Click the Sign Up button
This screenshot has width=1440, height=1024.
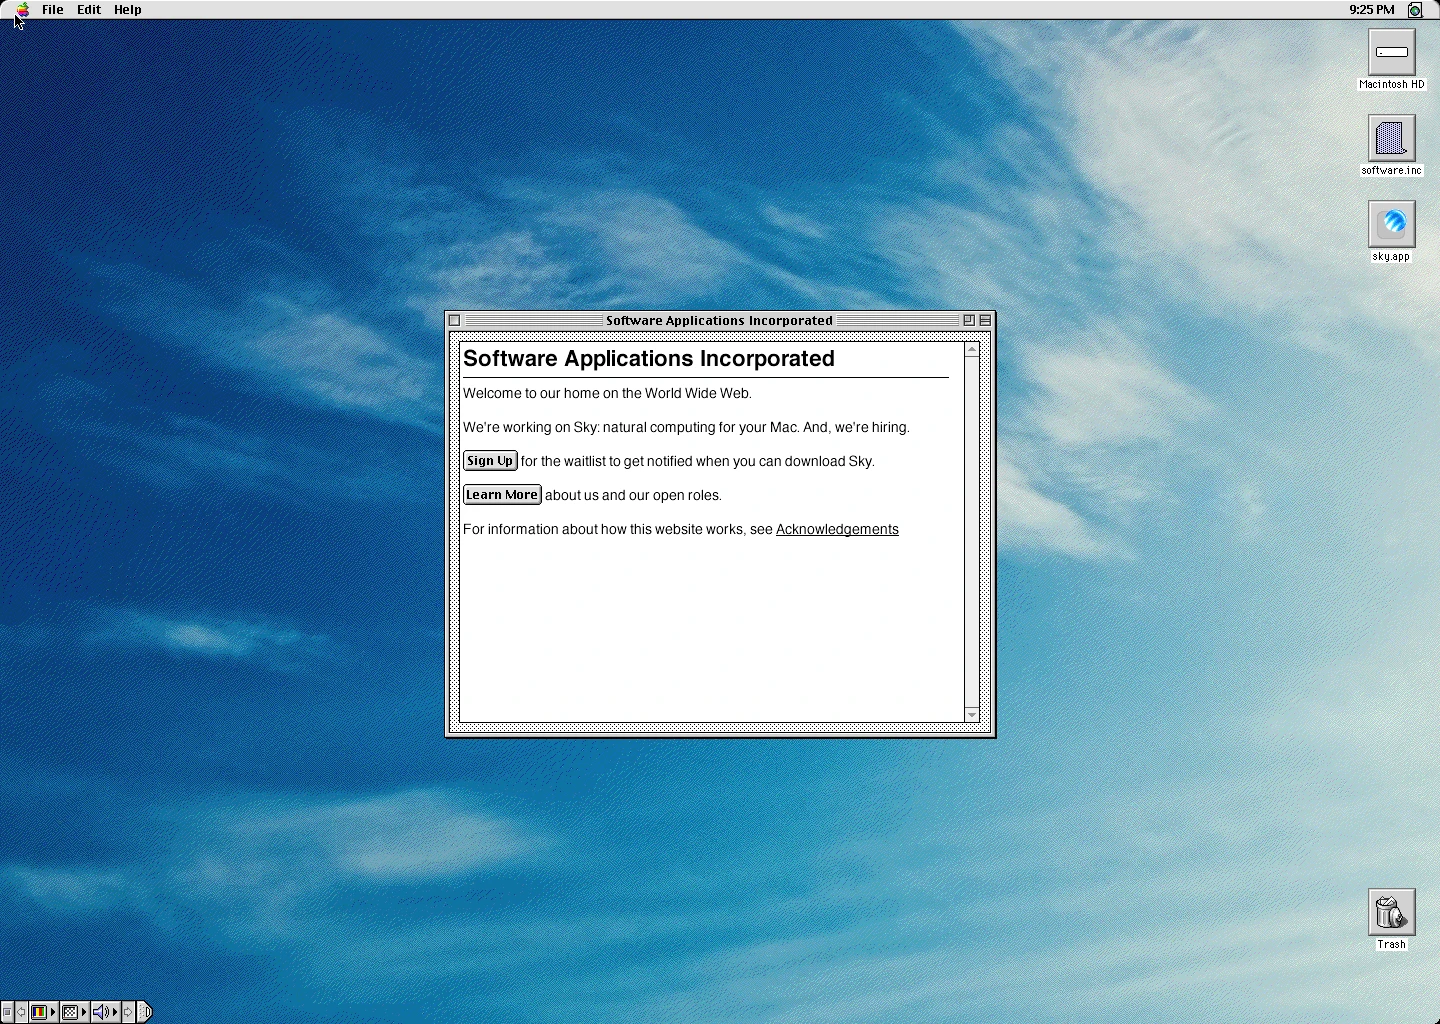coord(489,460)
